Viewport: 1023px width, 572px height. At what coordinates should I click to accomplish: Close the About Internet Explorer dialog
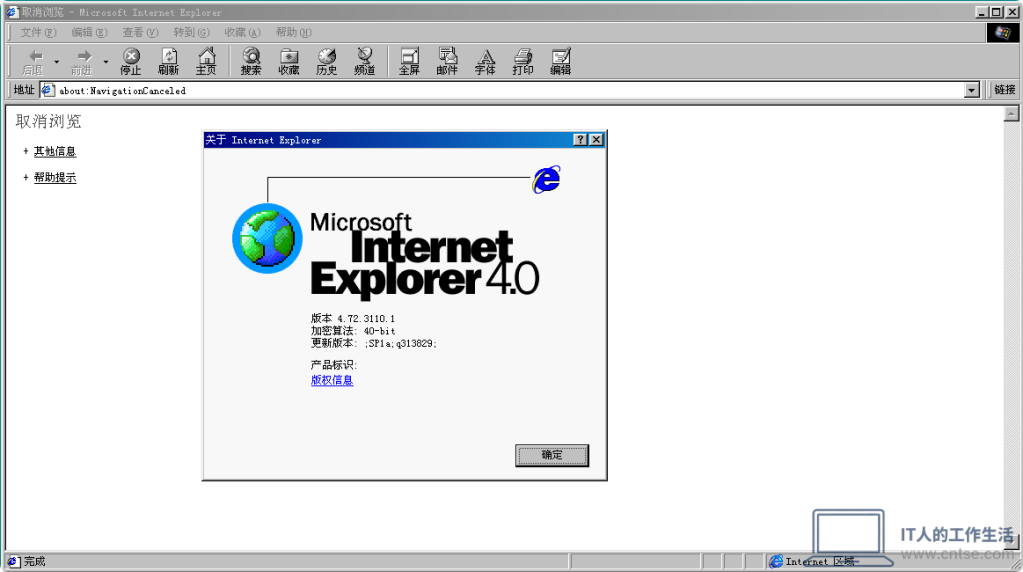[596, 140]
